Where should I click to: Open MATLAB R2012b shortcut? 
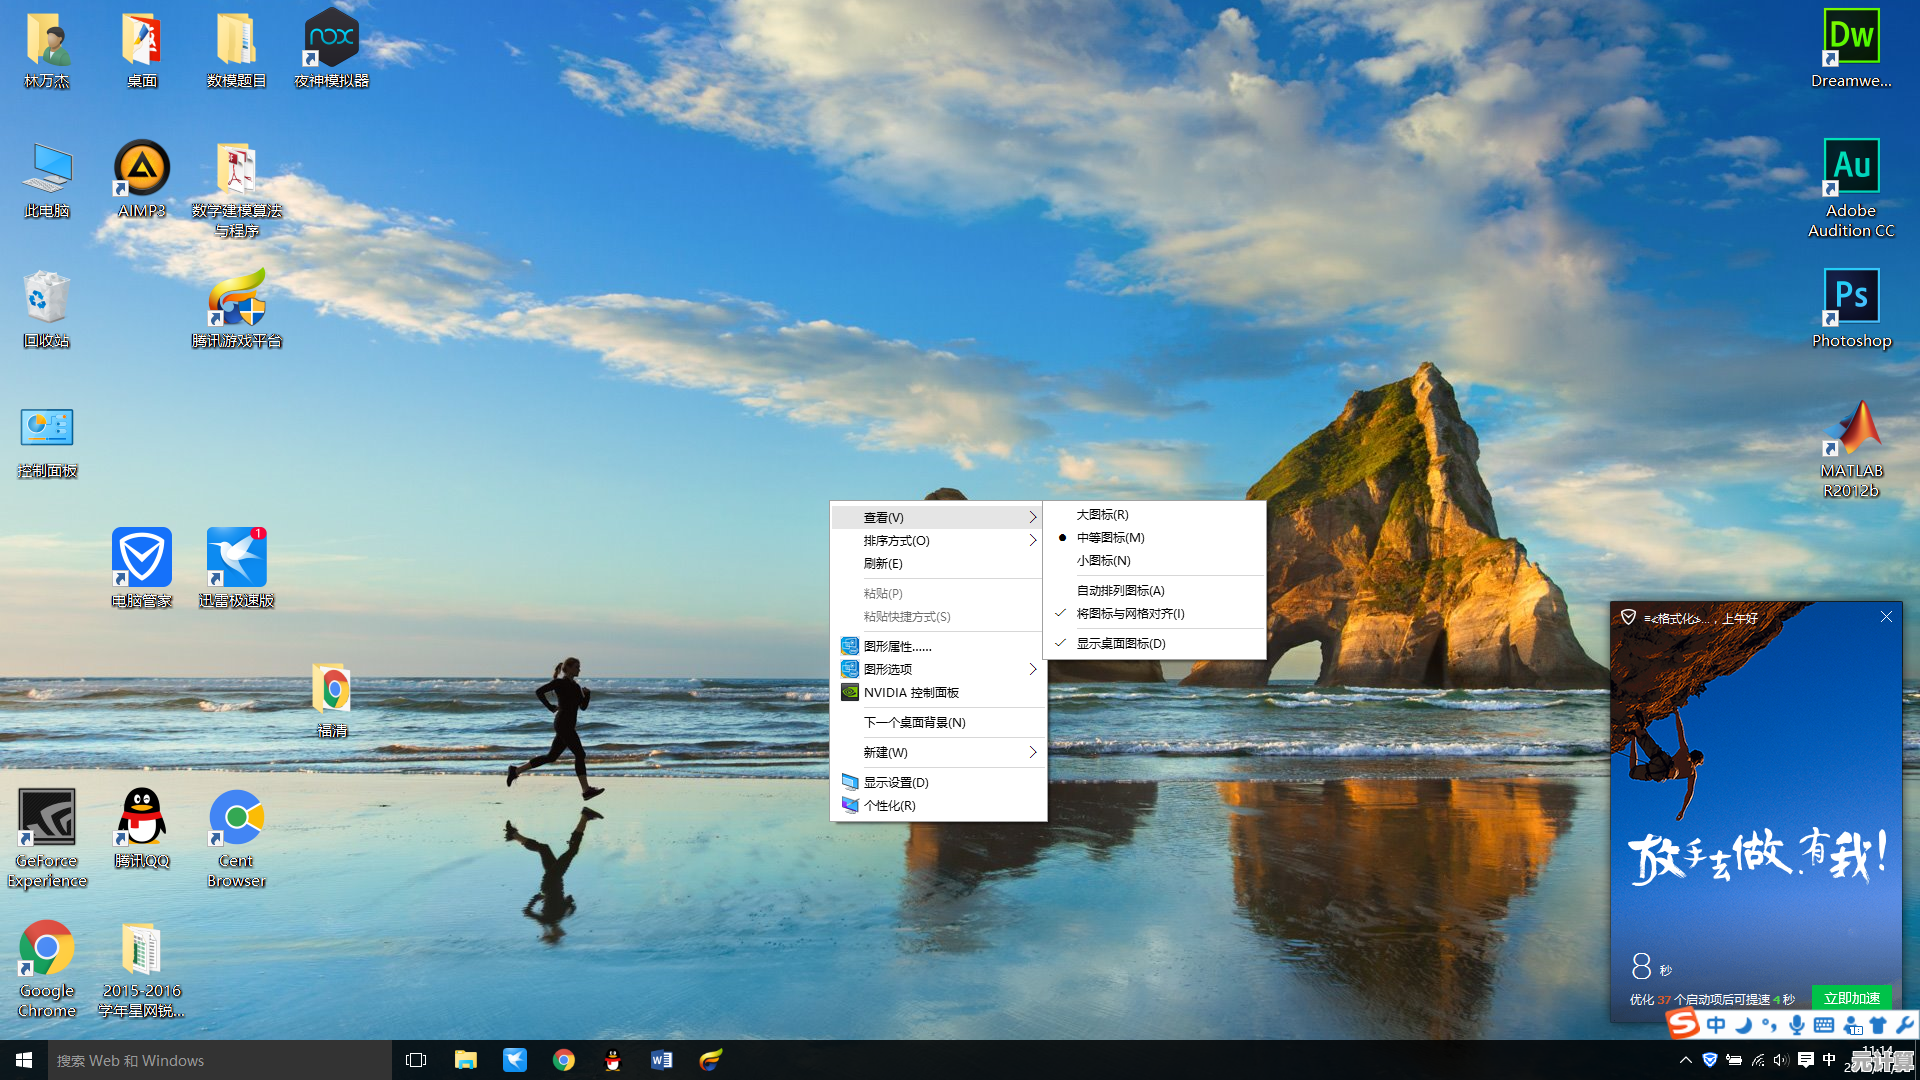(x=1850, y=430)
